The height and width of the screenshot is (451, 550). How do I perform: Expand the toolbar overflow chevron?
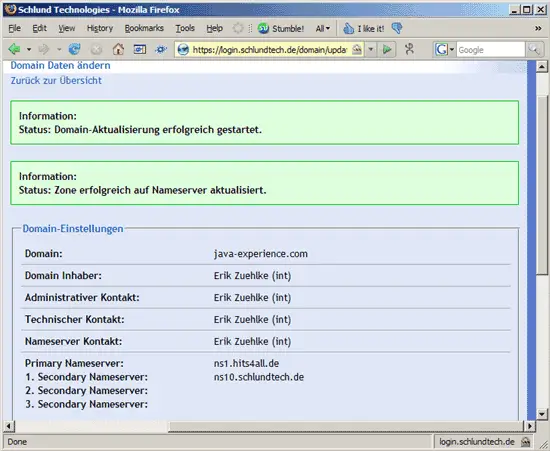click(x=538, y=28)
